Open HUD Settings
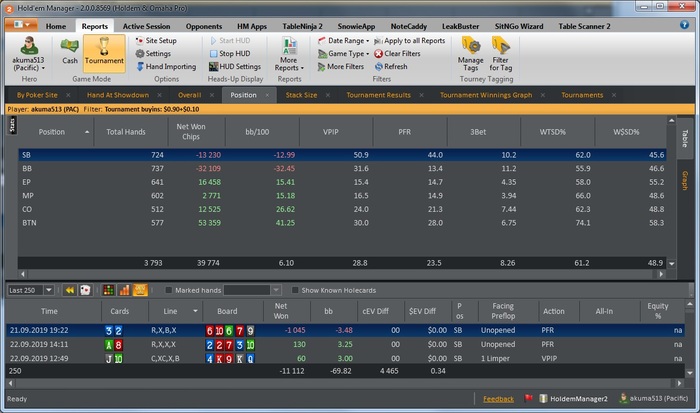 point(235,67)
